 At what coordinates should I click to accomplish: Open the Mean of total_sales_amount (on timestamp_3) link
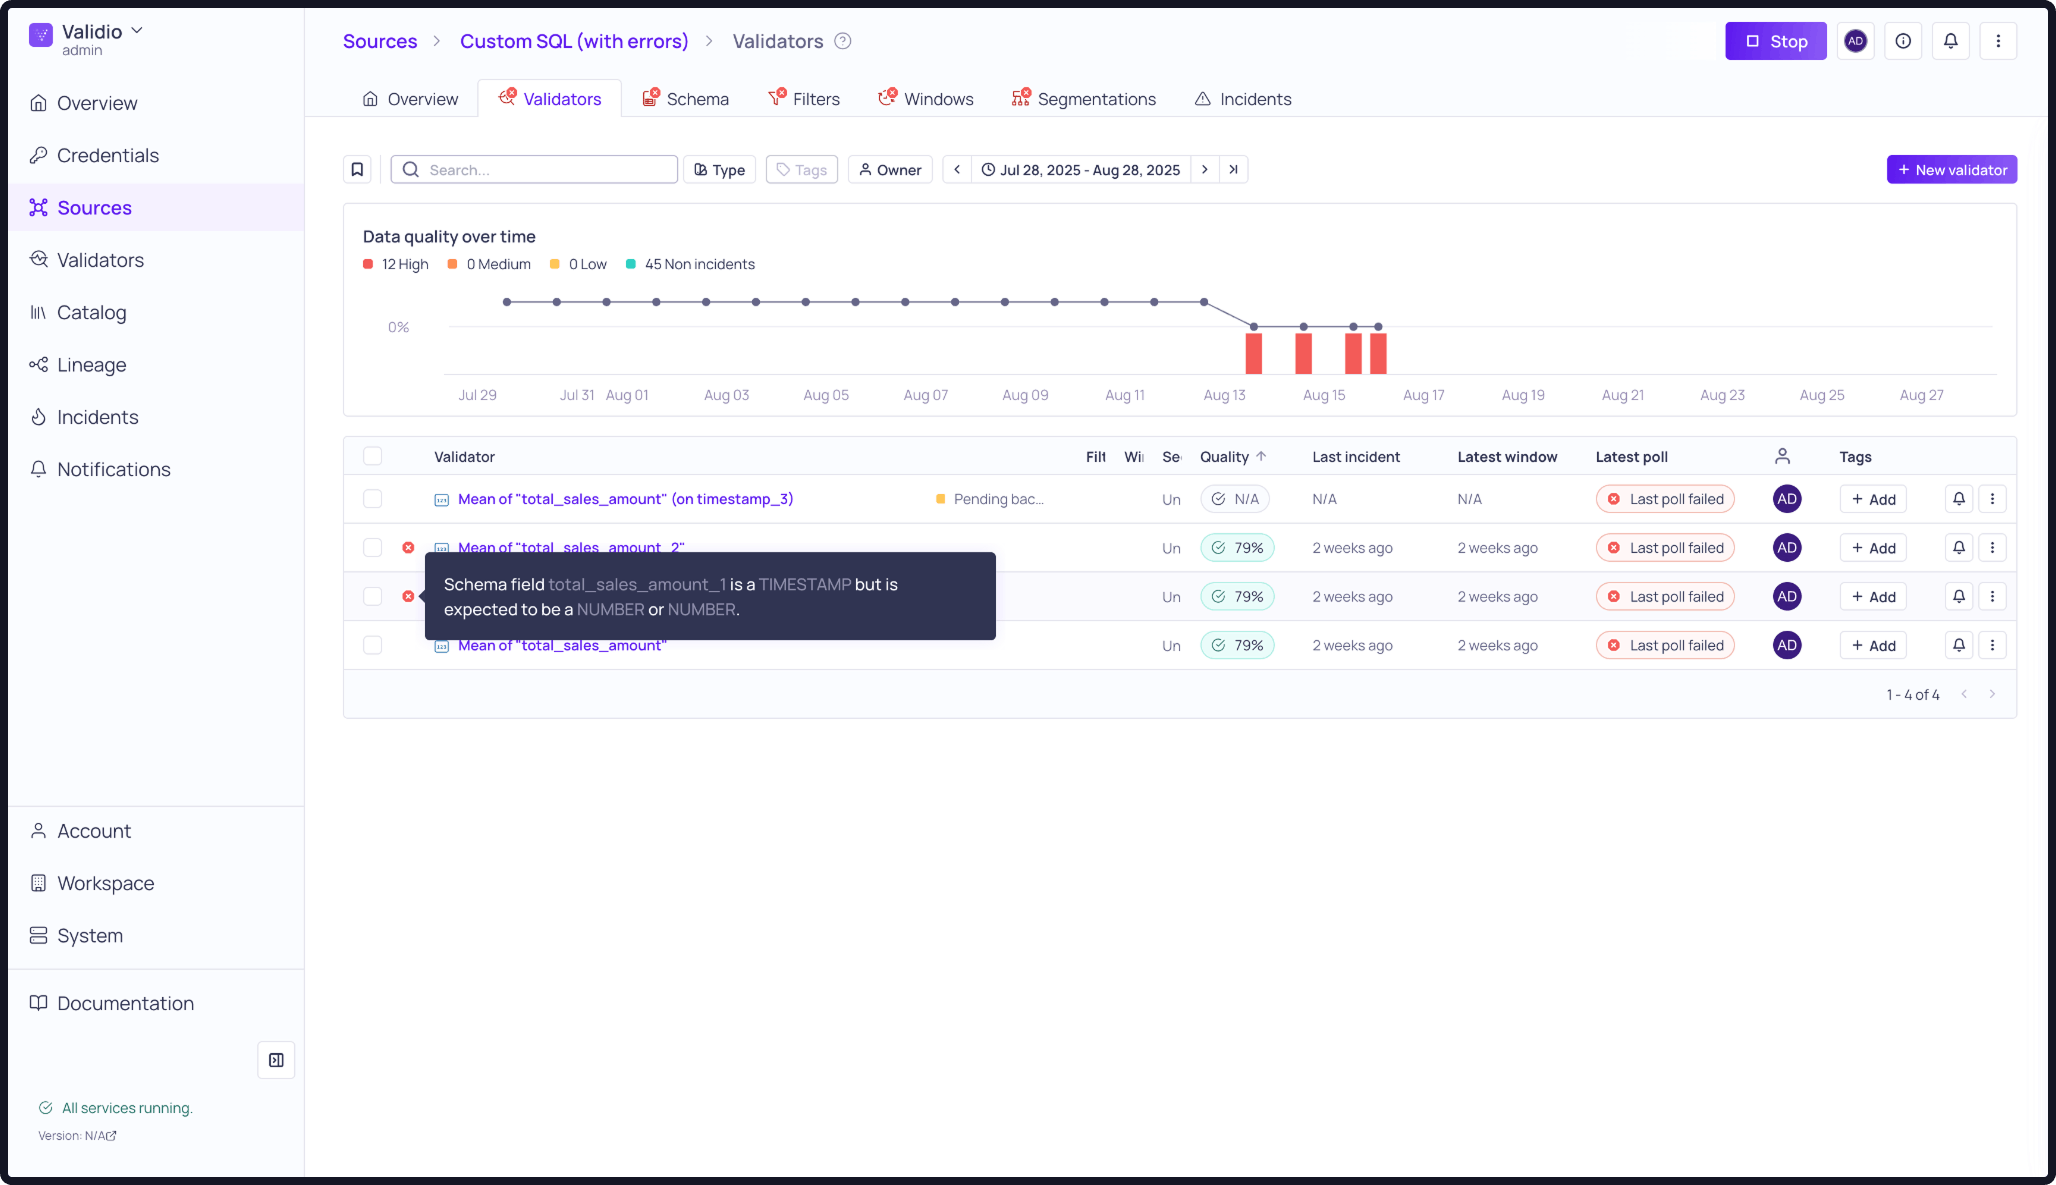[x=625, y=499]
